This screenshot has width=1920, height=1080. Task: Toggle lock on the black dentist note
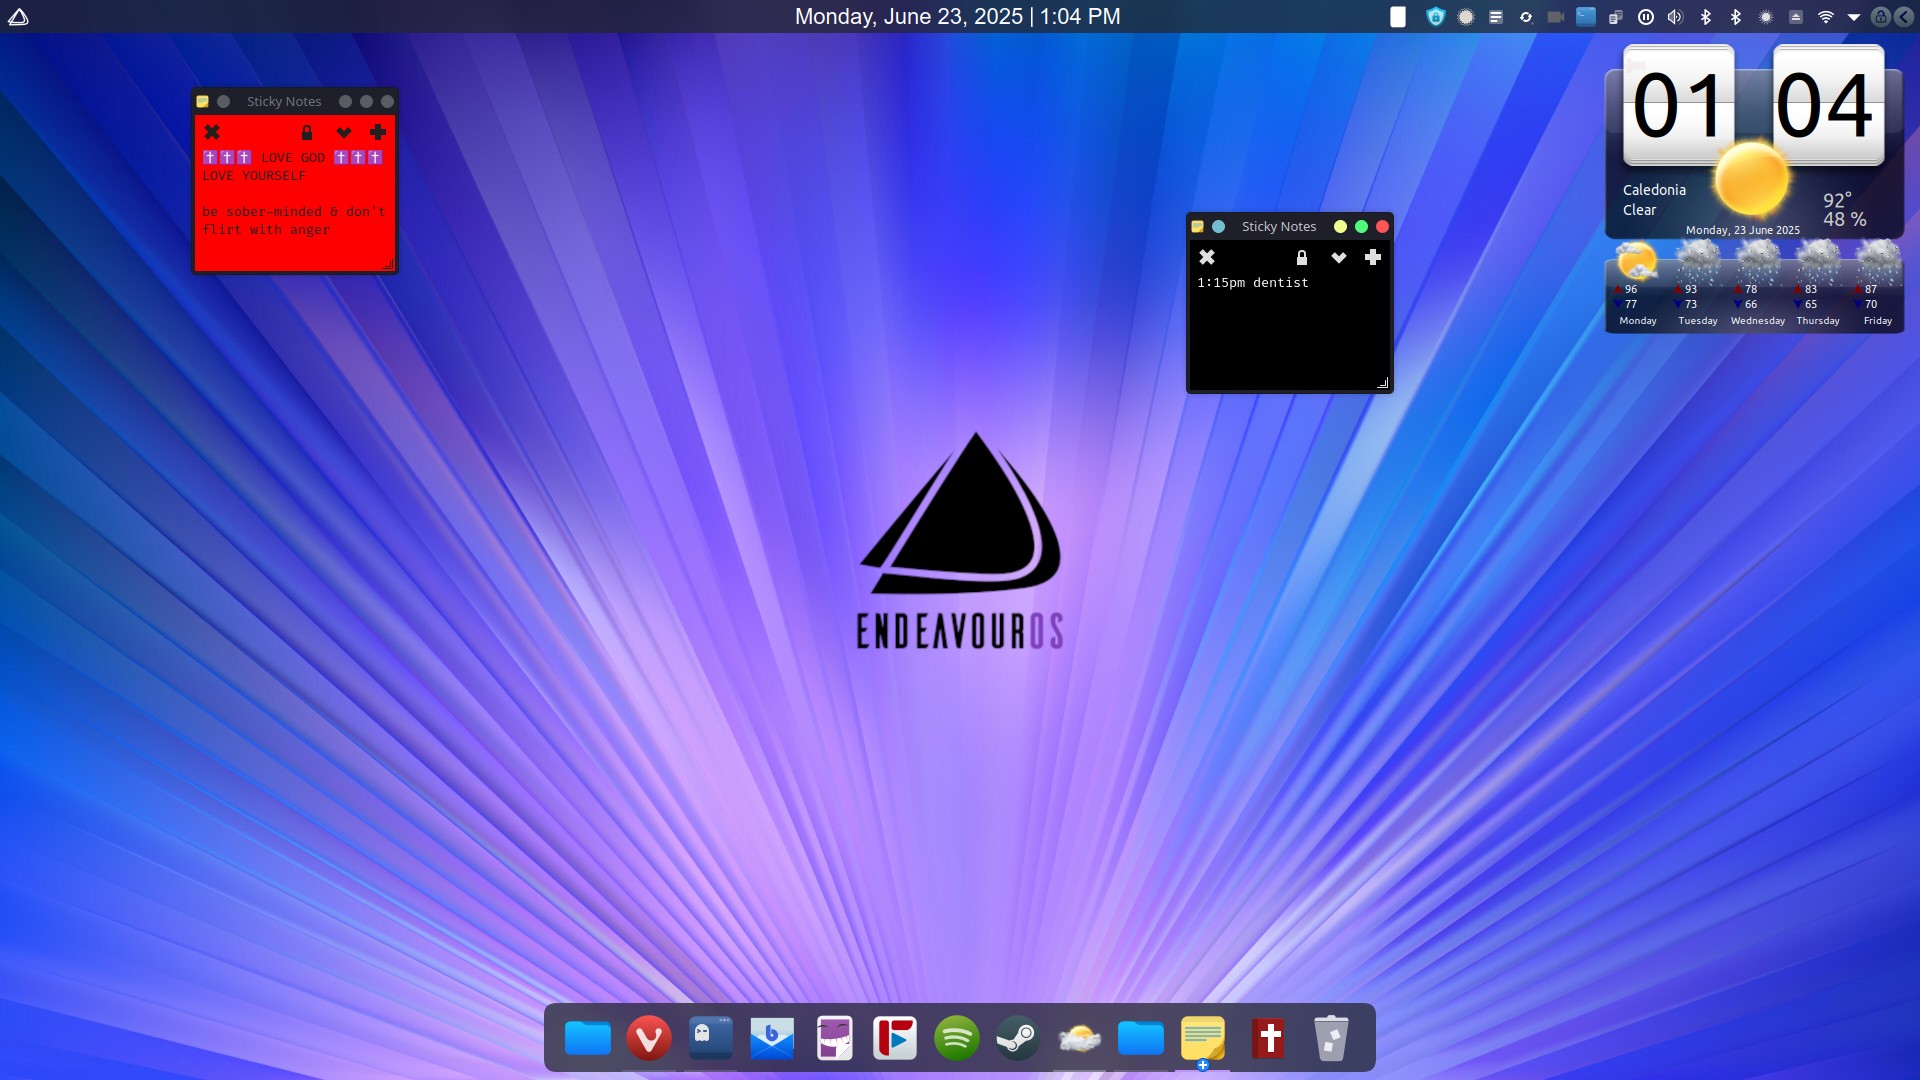(1301, 258)
